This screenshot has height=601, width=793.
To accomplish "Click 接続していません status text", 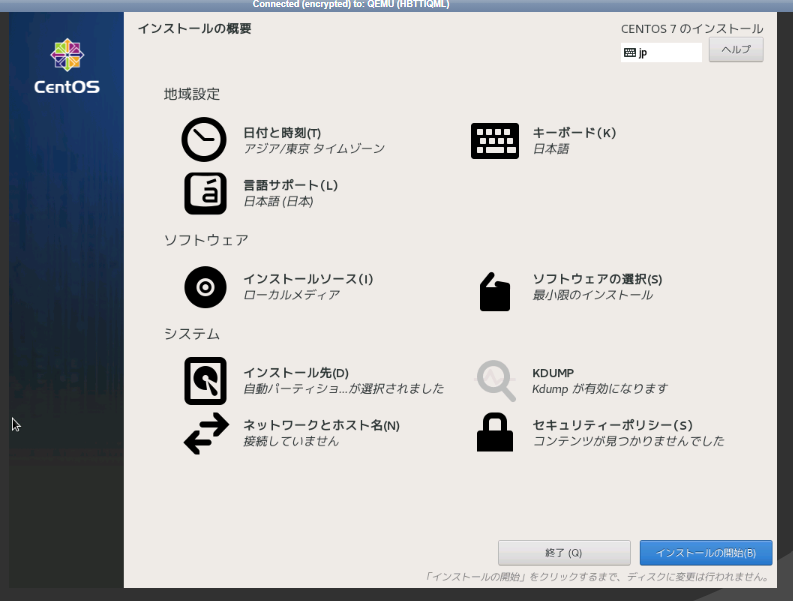I will point(291,441).
